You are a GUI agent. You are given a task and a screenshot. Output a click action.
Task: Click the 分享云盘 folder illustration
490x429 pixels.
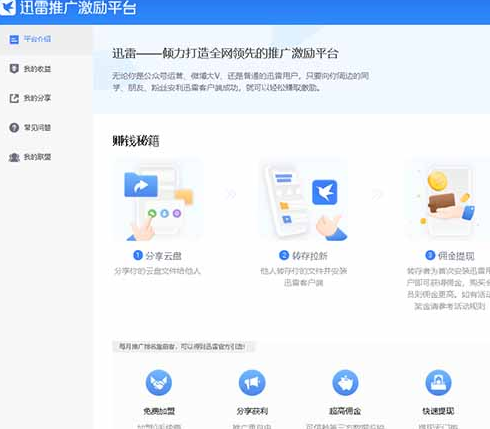coord(158,200)
